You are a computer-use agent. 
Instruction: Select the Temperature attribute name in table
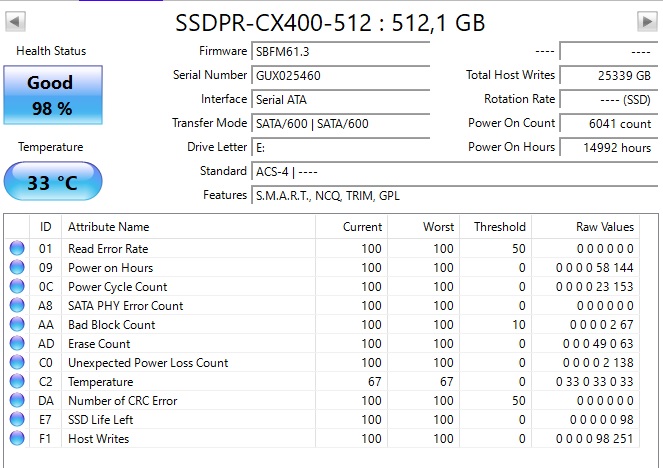click(x=101, y=382)
